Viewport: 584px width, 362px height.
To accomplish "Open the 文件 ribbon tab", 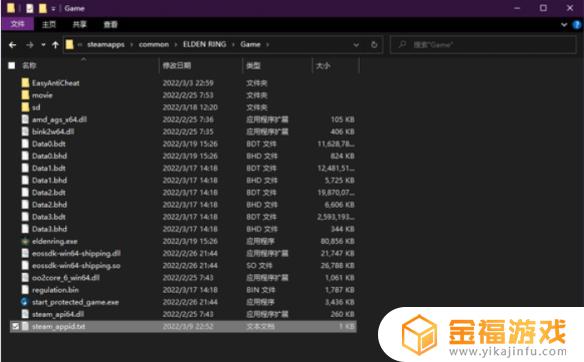I will coord(18,25).
